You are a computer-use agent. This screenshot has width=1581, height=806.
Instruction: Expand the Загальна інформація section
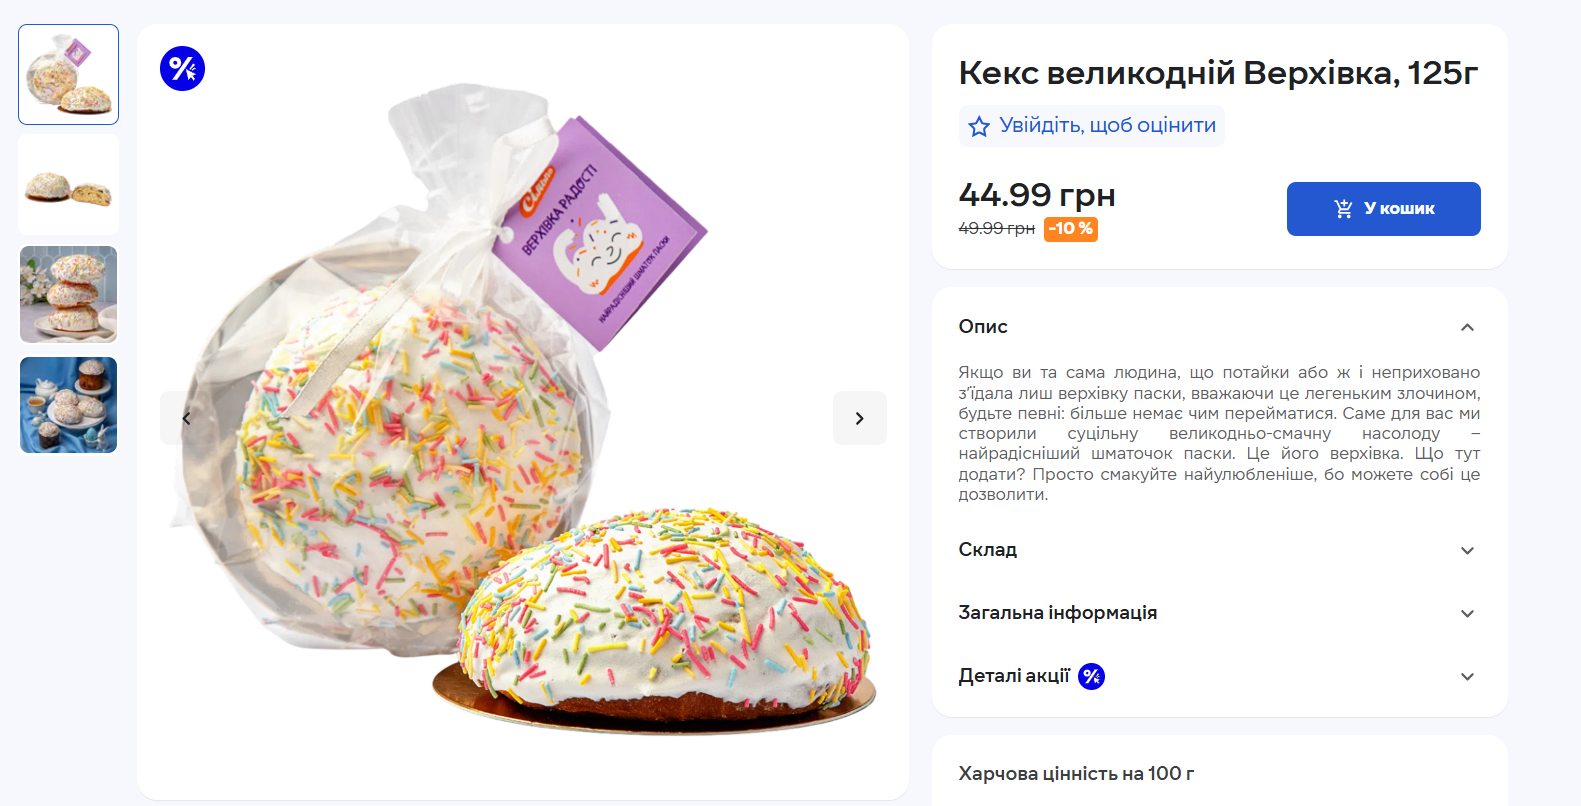coord(1467,613)
